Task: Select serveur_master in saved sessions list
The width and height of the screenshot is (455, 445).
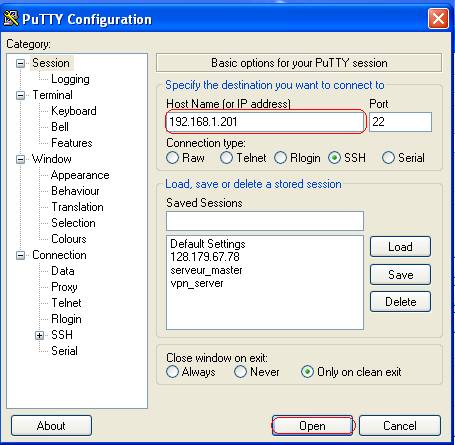Action: [206, 270]
